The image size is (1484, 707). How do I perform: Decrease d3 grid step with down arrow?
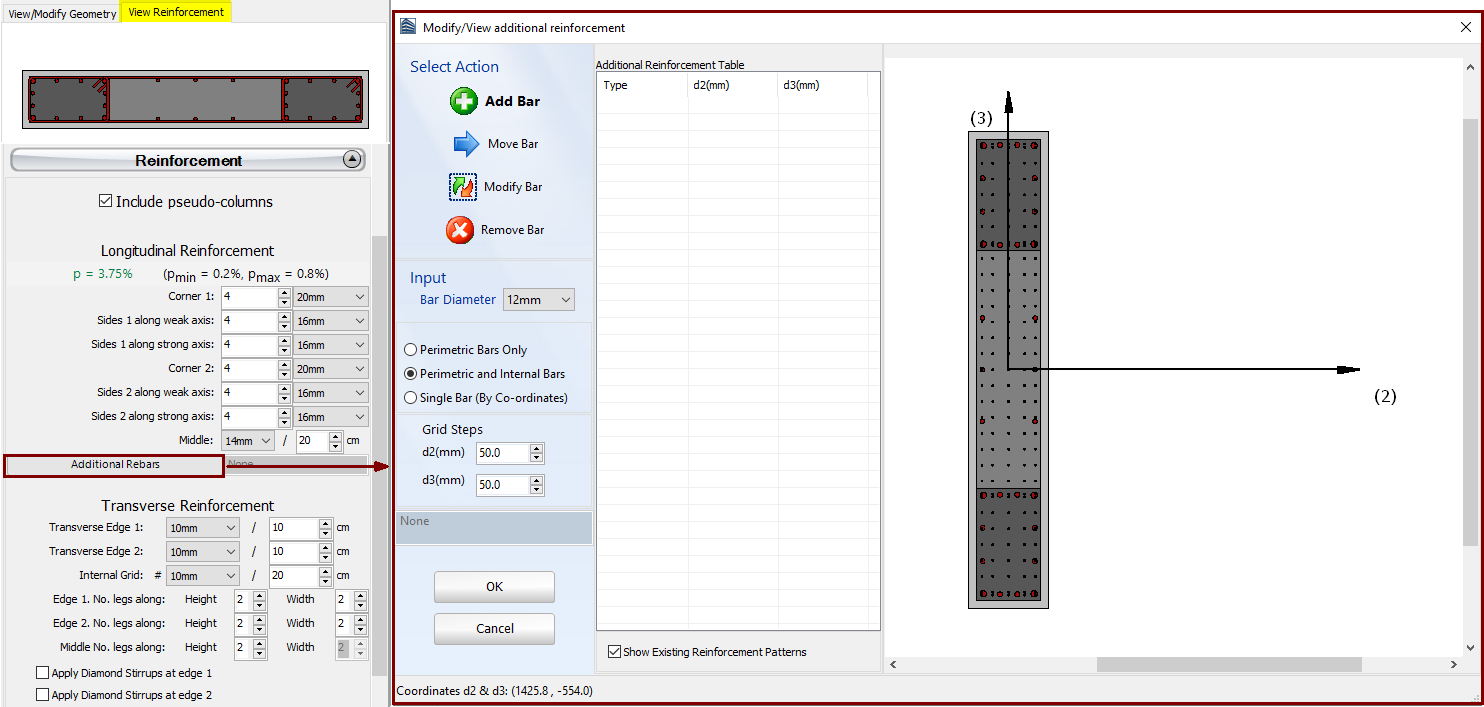[x=537, y=490]
